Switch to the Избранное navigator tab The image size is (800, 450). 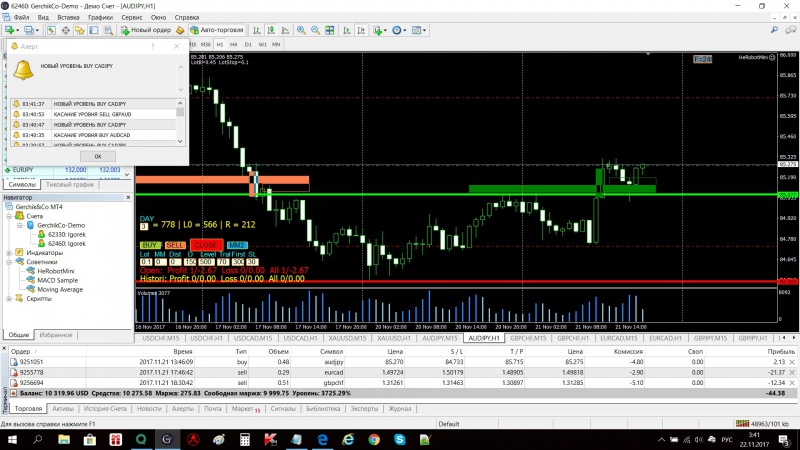56,335
